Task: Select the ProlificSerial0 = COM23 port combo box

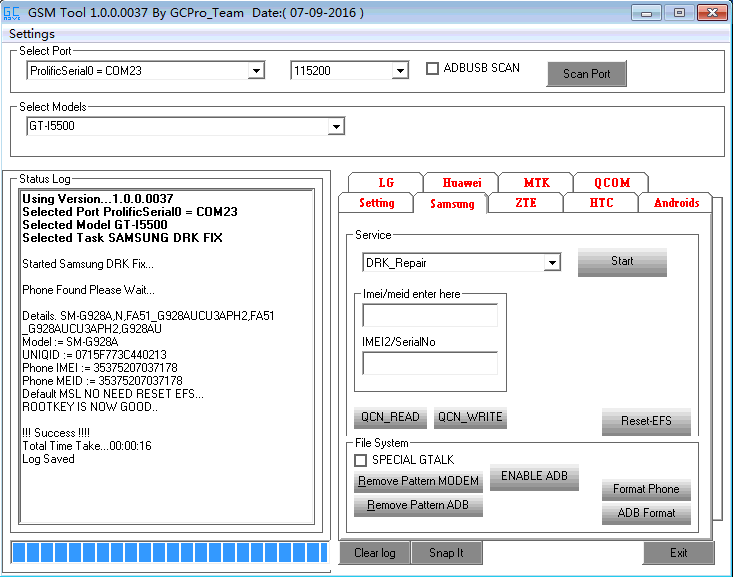Action: 146,71
